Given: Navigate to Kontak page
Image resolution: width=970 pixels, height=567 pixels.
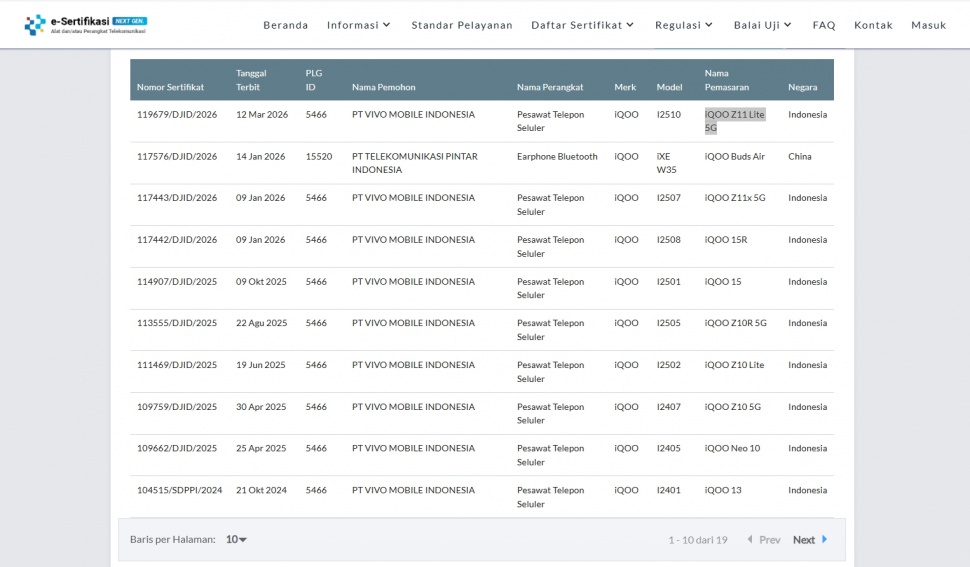Looking at the screenshot, I should coord(873,25).
